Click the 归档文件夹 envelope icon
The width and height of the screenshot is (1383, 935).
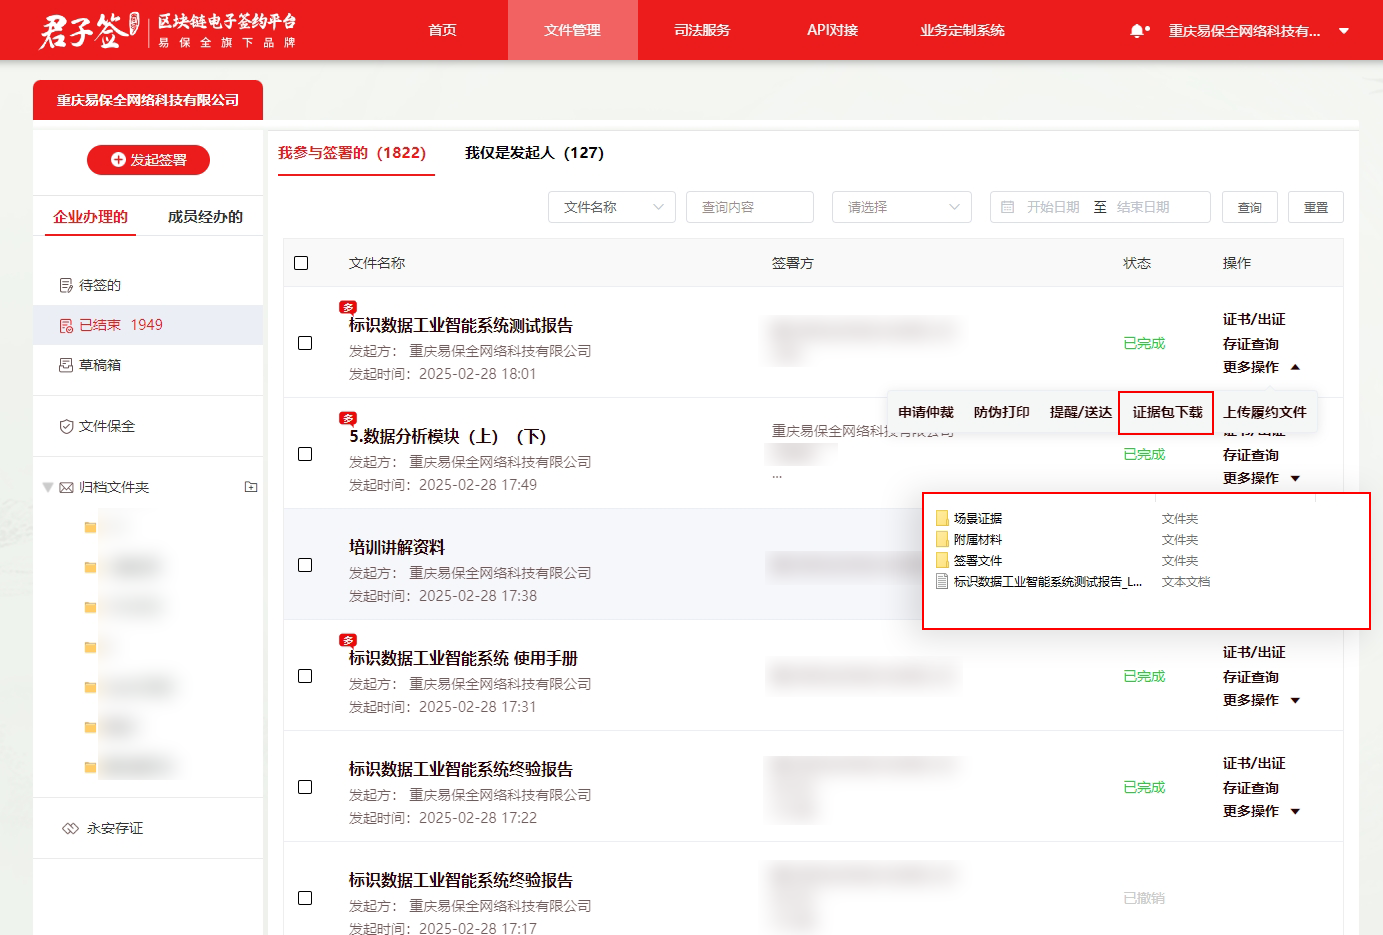66,487
